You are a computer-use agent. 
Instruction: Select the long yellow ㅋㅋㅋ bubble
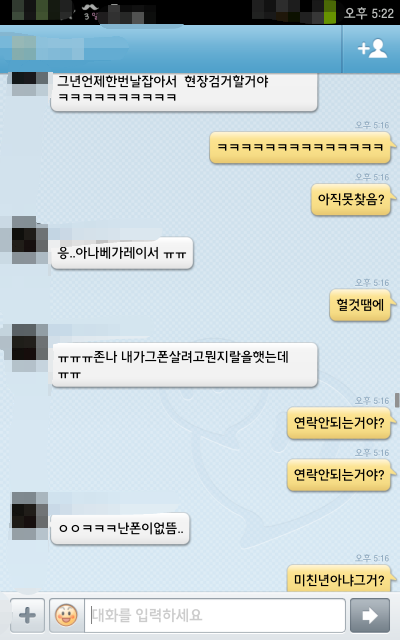coord(301,147)
